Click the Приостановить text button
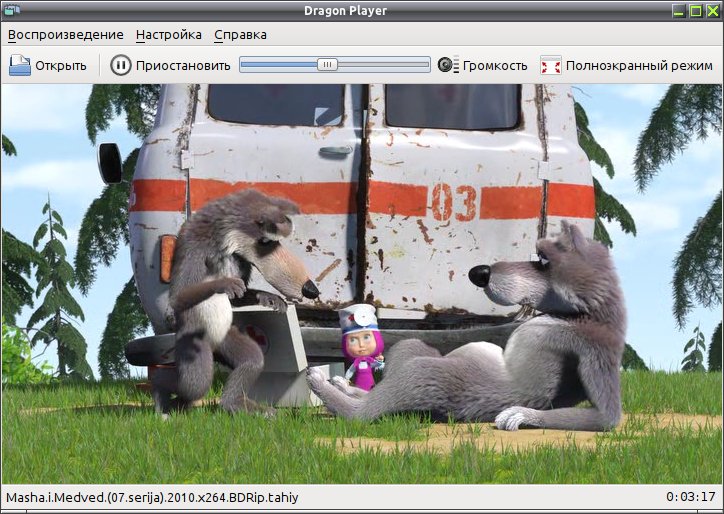This screenshot has height=514, width=724. click(183, 66)
